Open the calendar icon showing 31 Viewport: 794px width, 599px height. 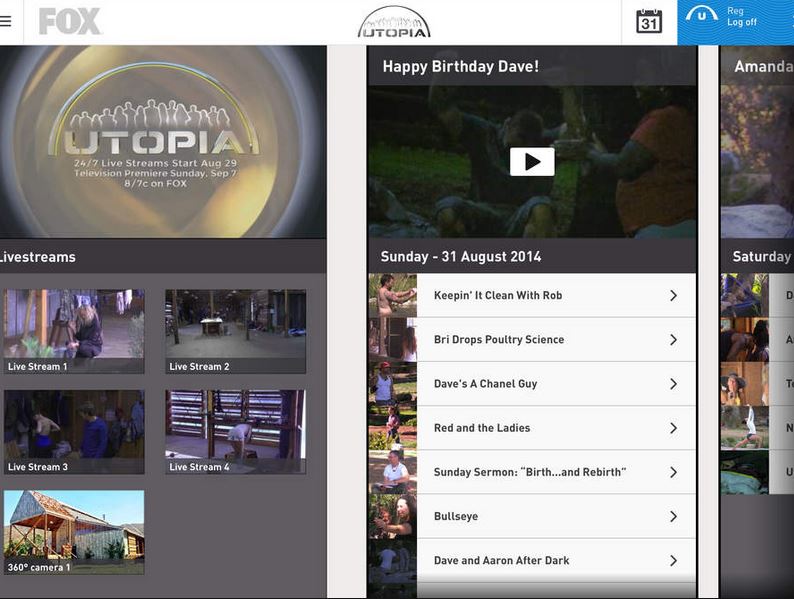[649, 22]
